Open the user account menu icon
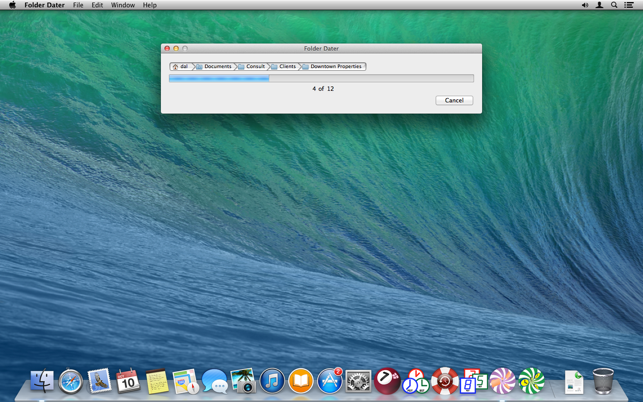The image size is (643, 402). click(599, 5)
